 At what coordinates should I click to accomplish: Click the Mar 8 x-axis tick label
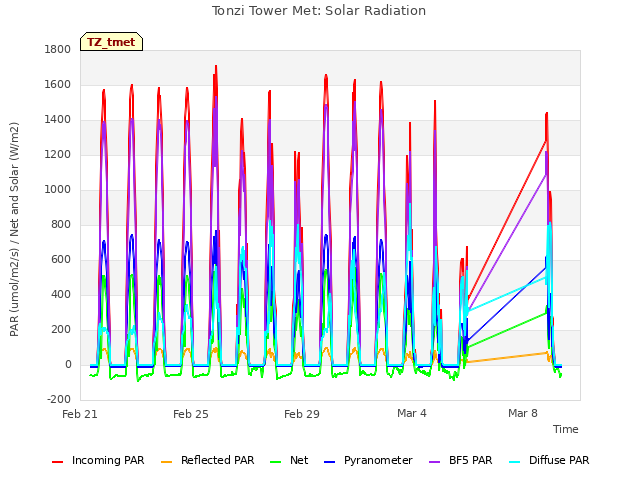(x=523, y=413)
